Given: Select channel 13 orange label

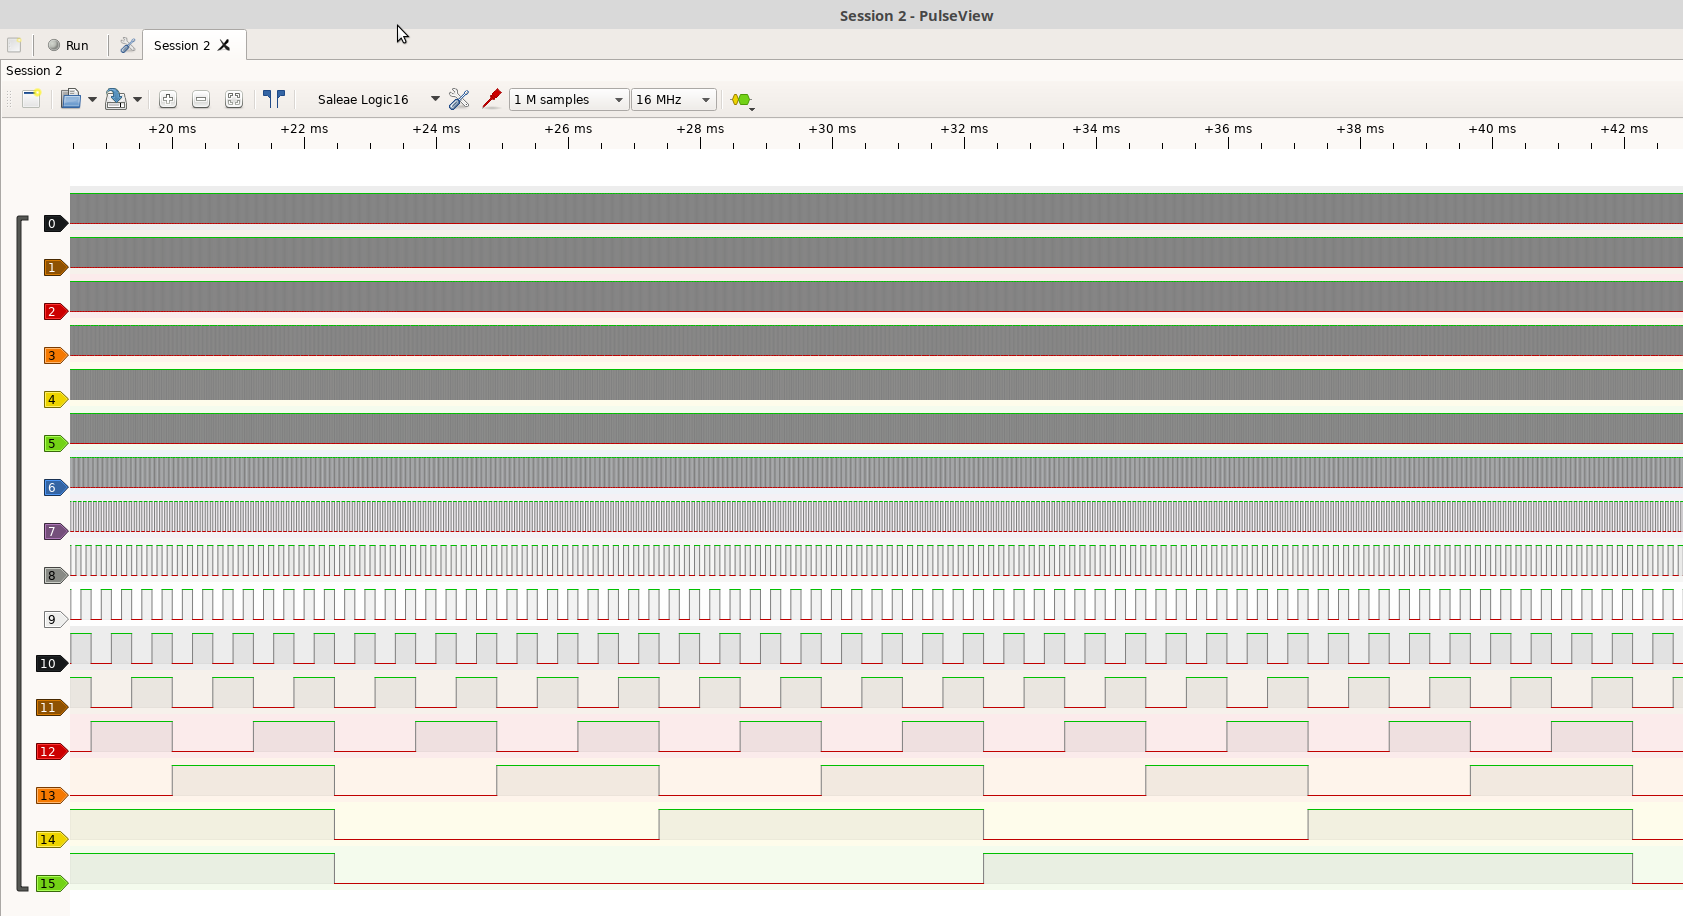Looking at the screenshot, I should tap(51, 795).
